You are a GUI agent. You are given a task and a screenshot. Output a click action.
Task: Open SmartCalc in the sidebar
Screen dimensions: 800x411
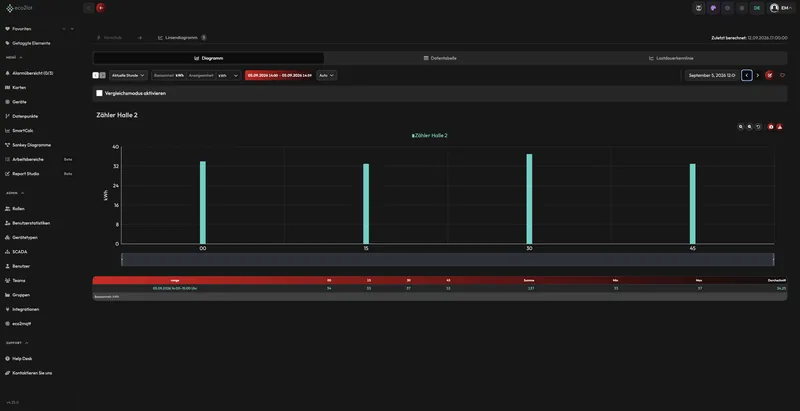(x=19, y=131)
